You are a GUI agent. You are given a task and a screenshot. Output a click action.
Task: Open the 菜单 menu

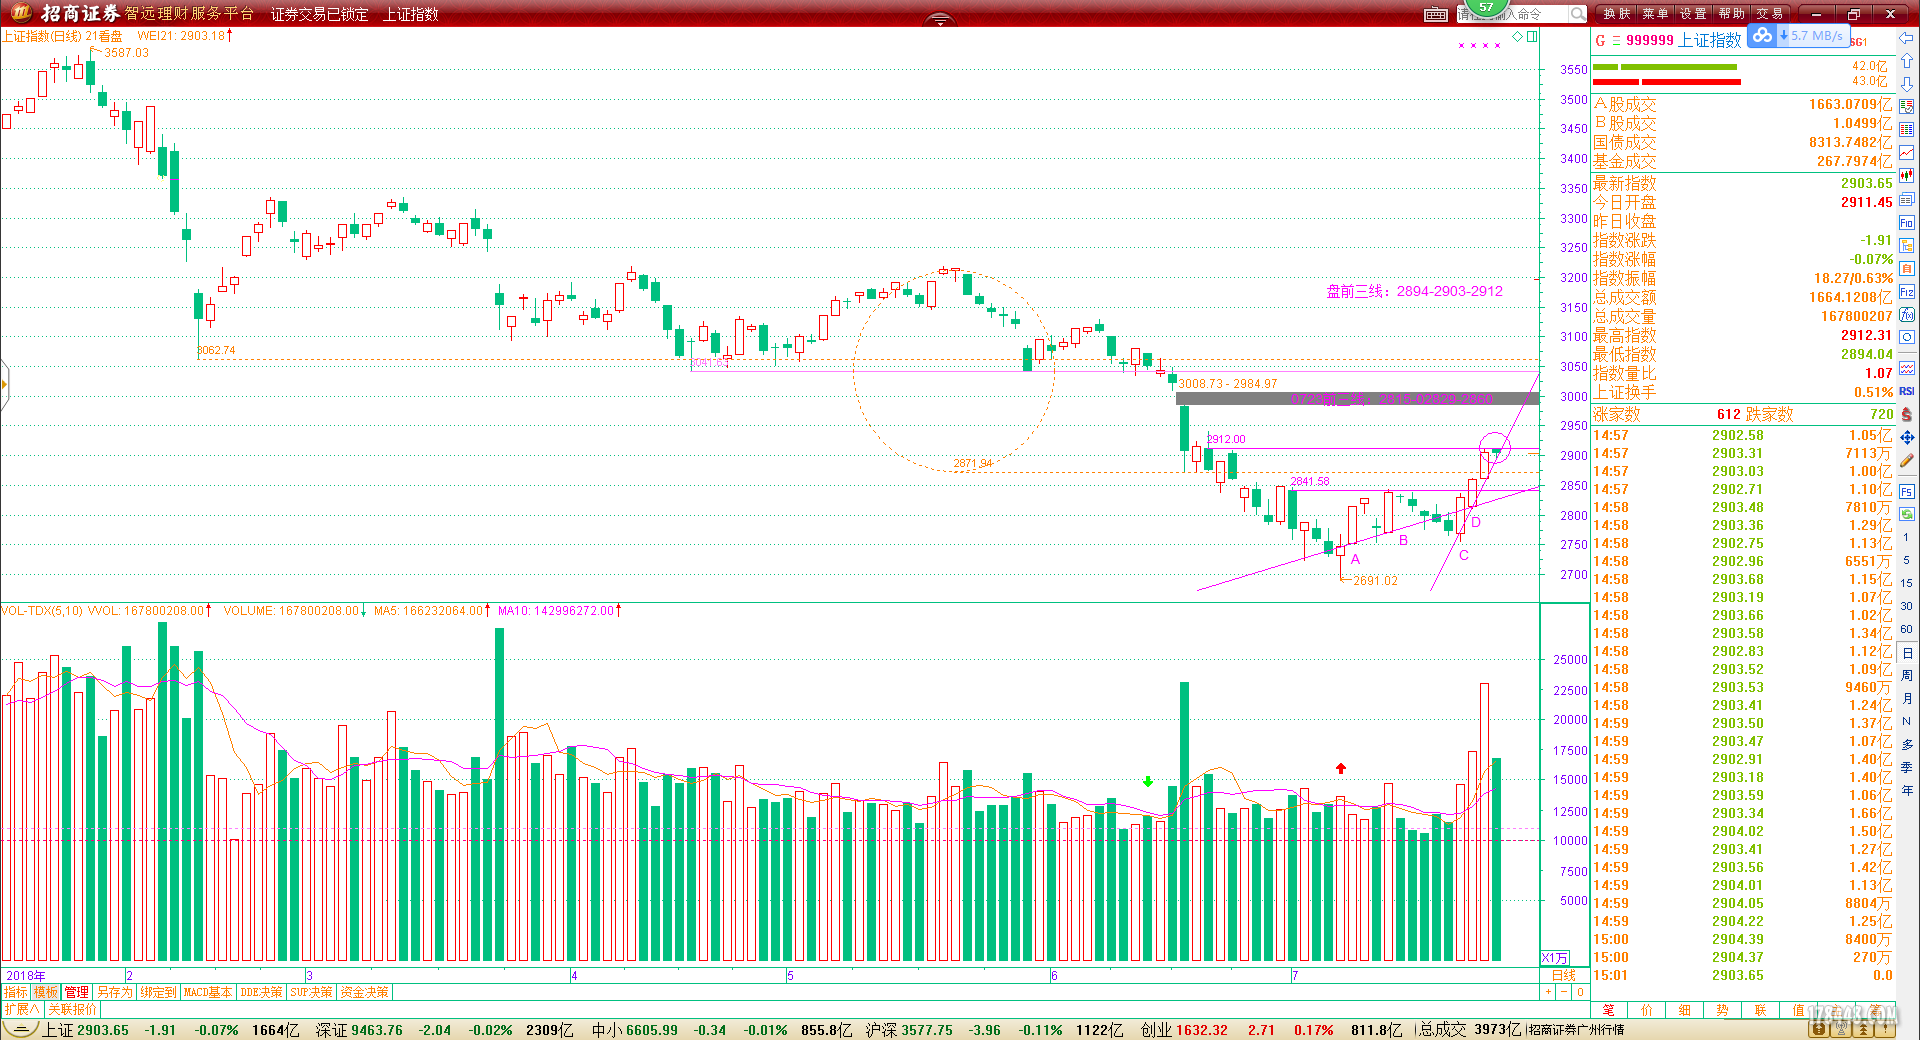1655,14
